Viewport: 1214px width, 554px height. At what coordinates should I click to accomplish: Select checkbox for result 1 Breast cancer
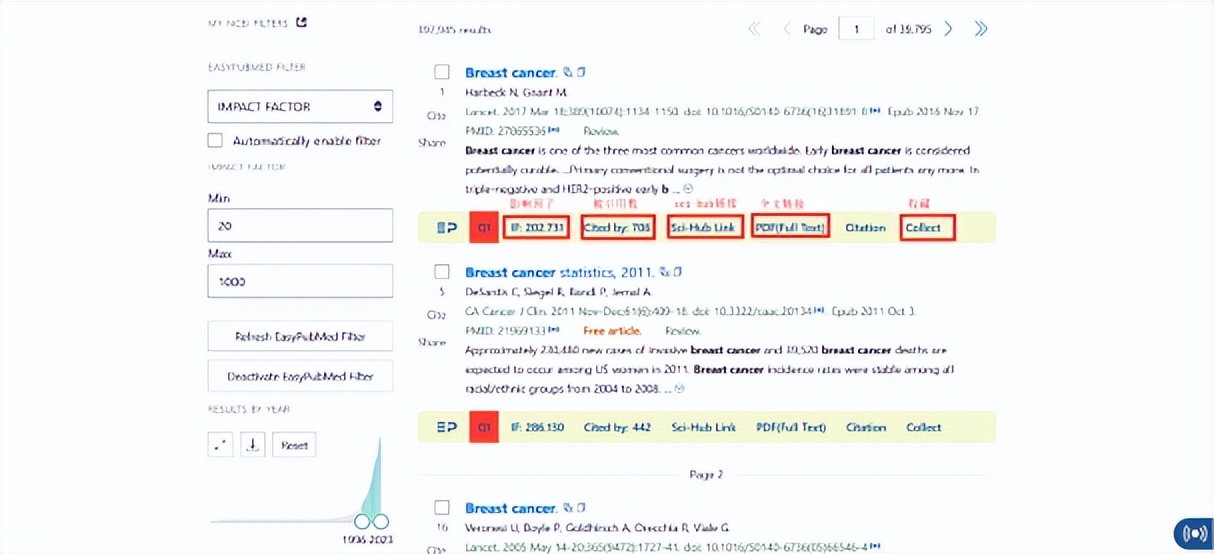[442, 72]
